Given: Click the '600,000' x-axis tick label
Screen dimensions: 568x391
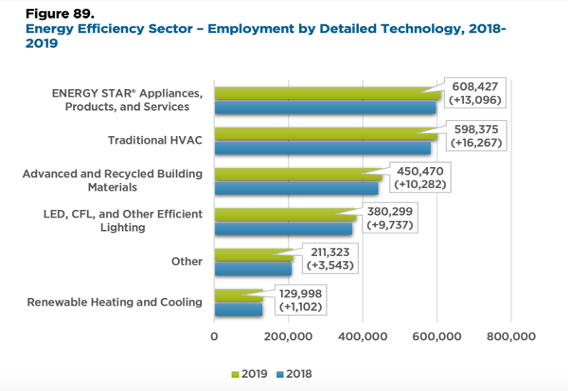Looking at the screenshot, I should click(437, 337).
